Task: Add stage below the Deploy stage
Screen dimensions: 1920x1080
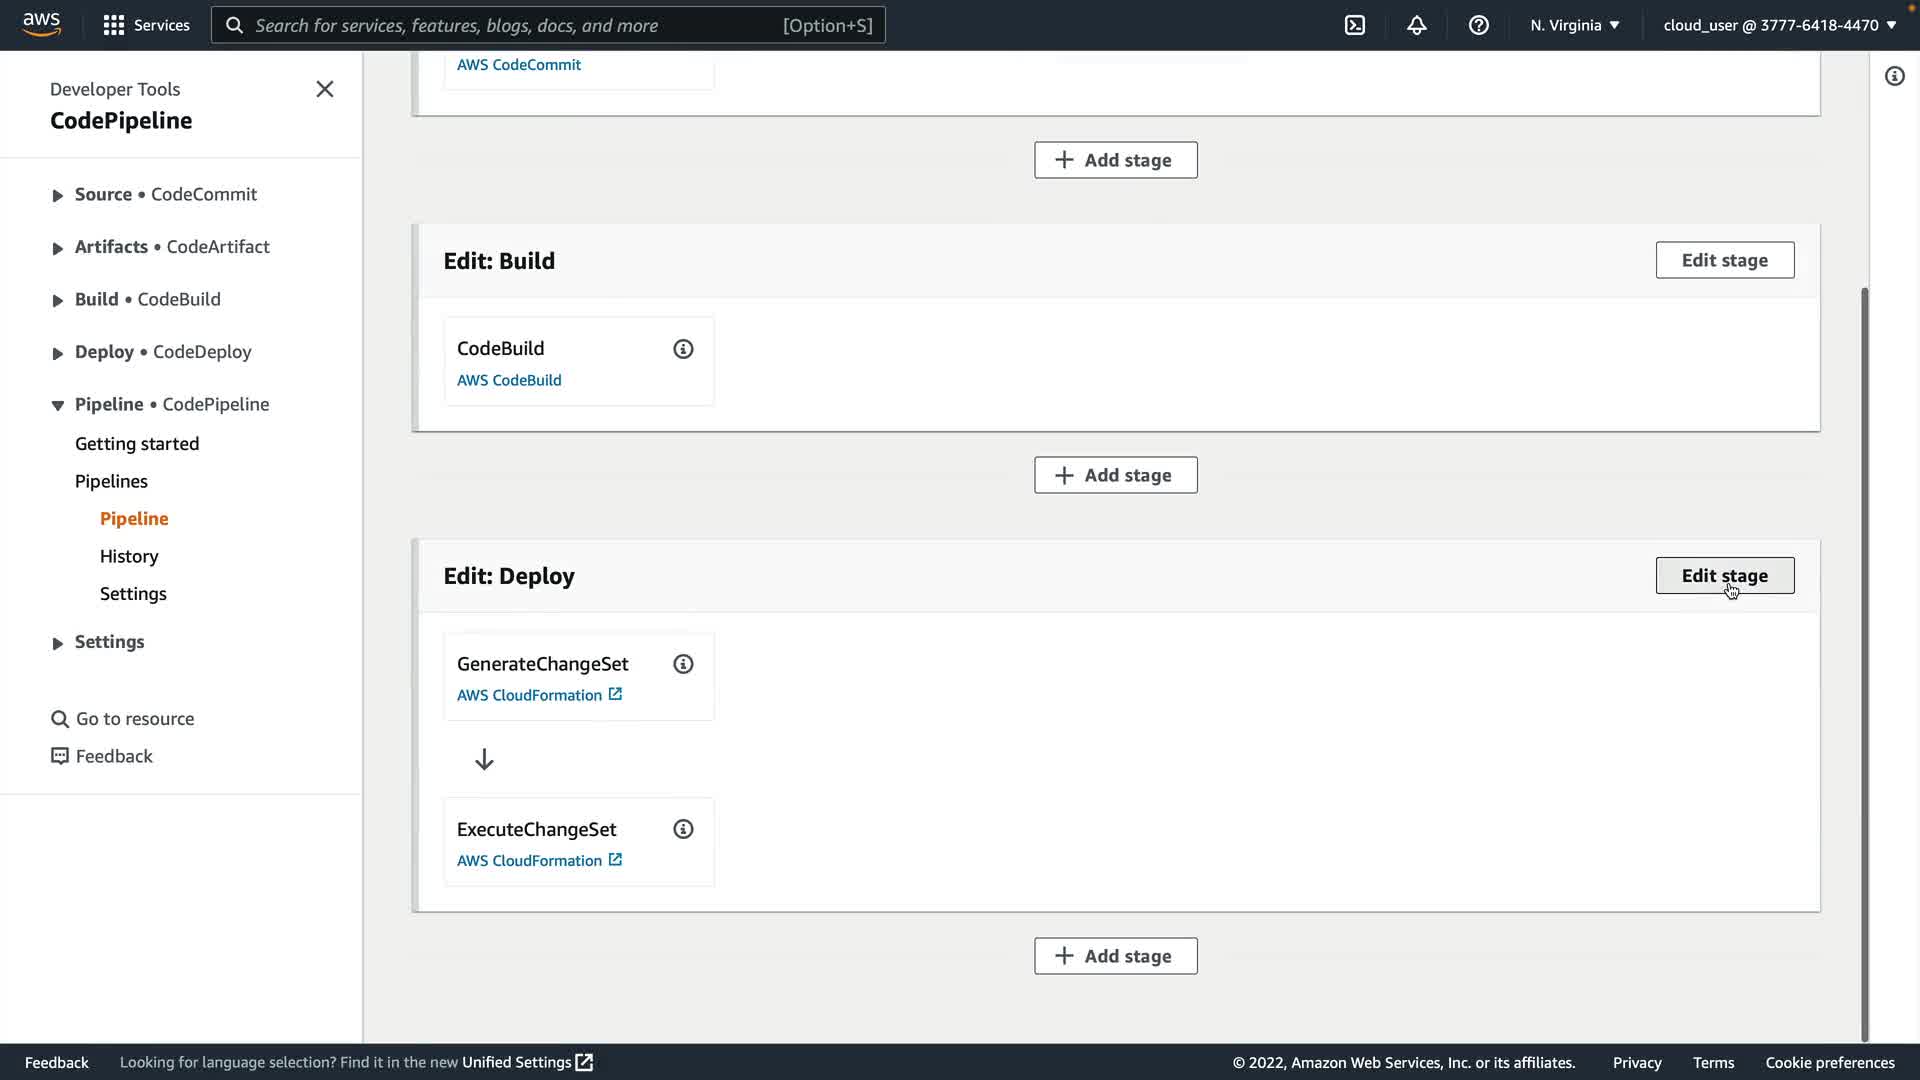Action: [1116, 956]
